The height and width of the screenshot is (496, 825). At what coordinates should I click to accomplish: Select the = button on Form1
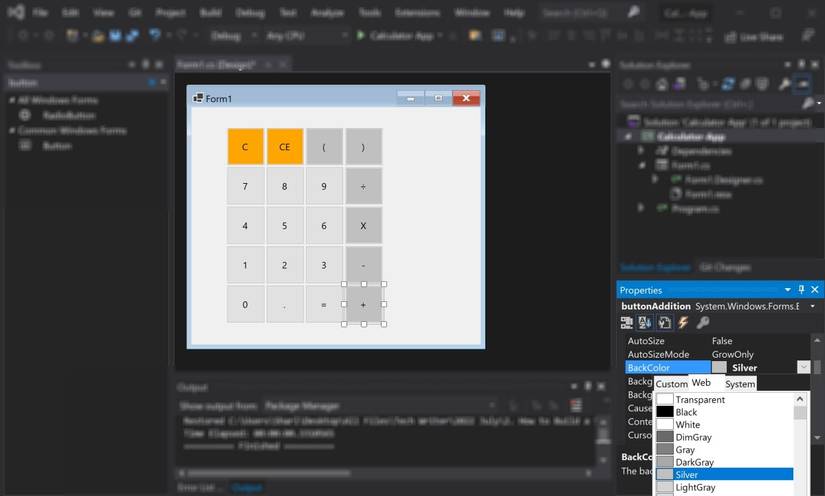(x=324, y=304)
